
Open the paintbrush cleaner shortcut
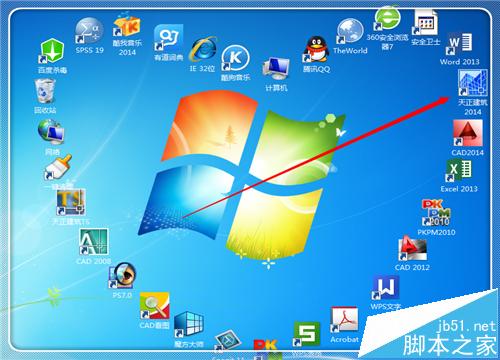tap(59, 167)
